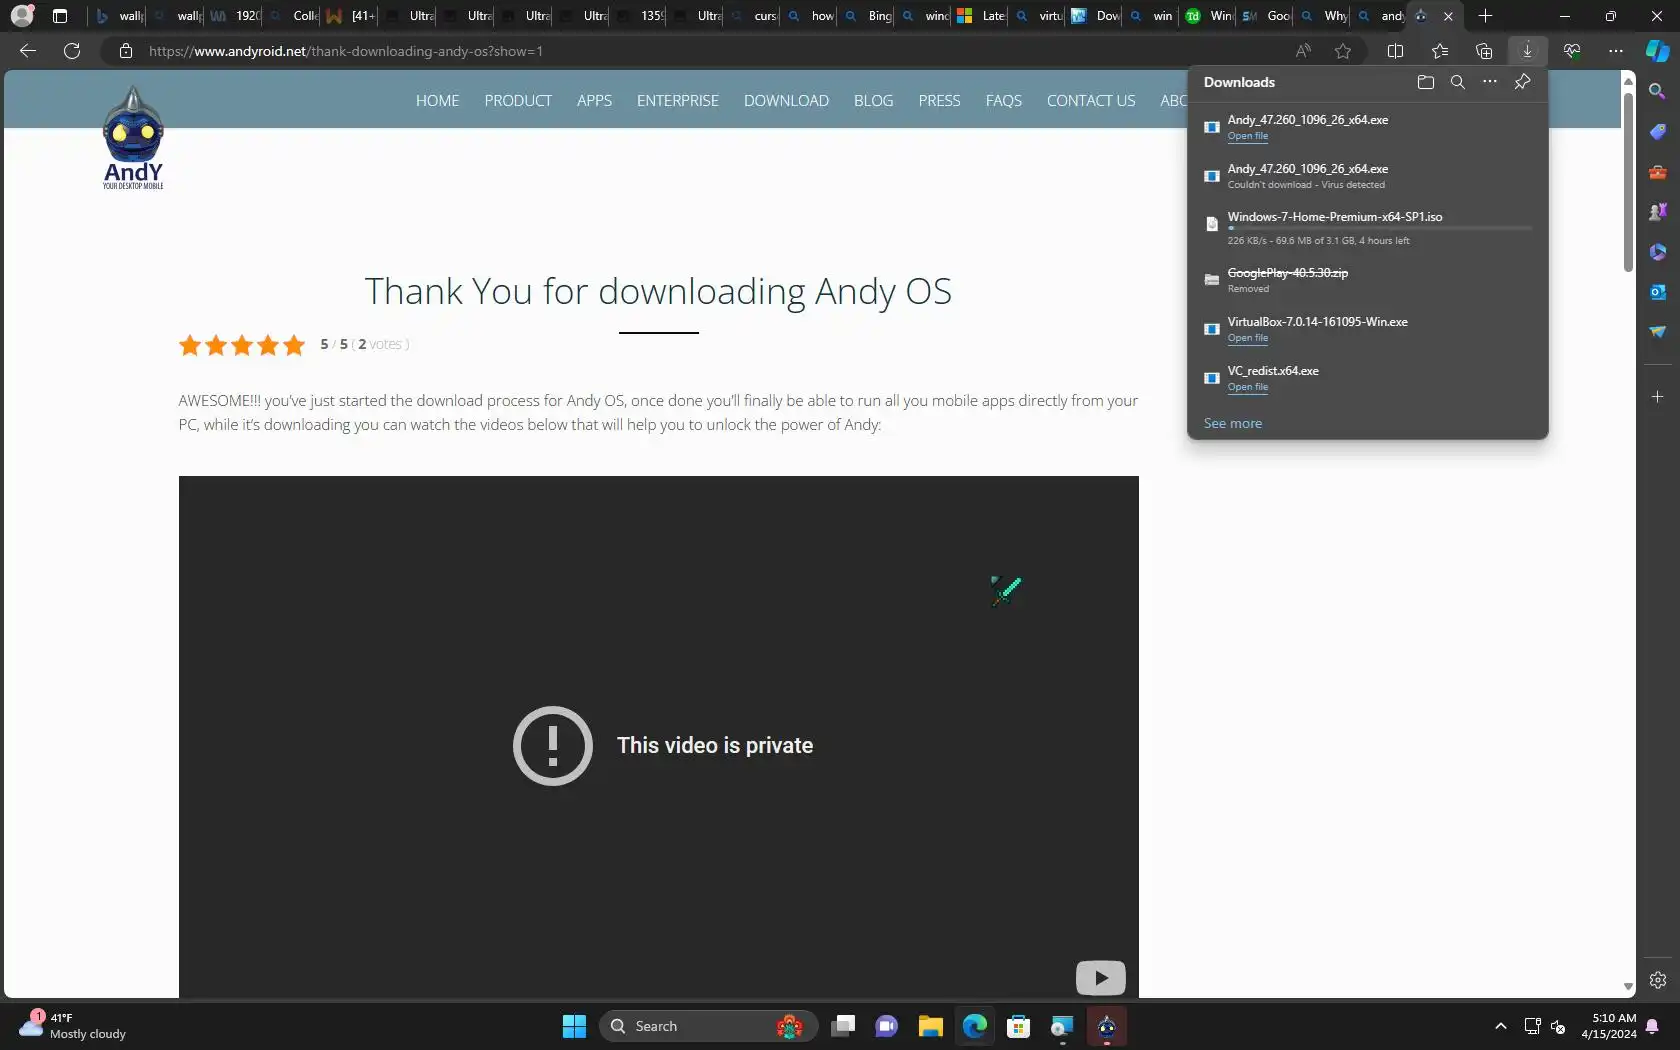Viewport: 1680px width, 1050px height.
Task: Refresh the current page
Action: [x=72, y=51]
